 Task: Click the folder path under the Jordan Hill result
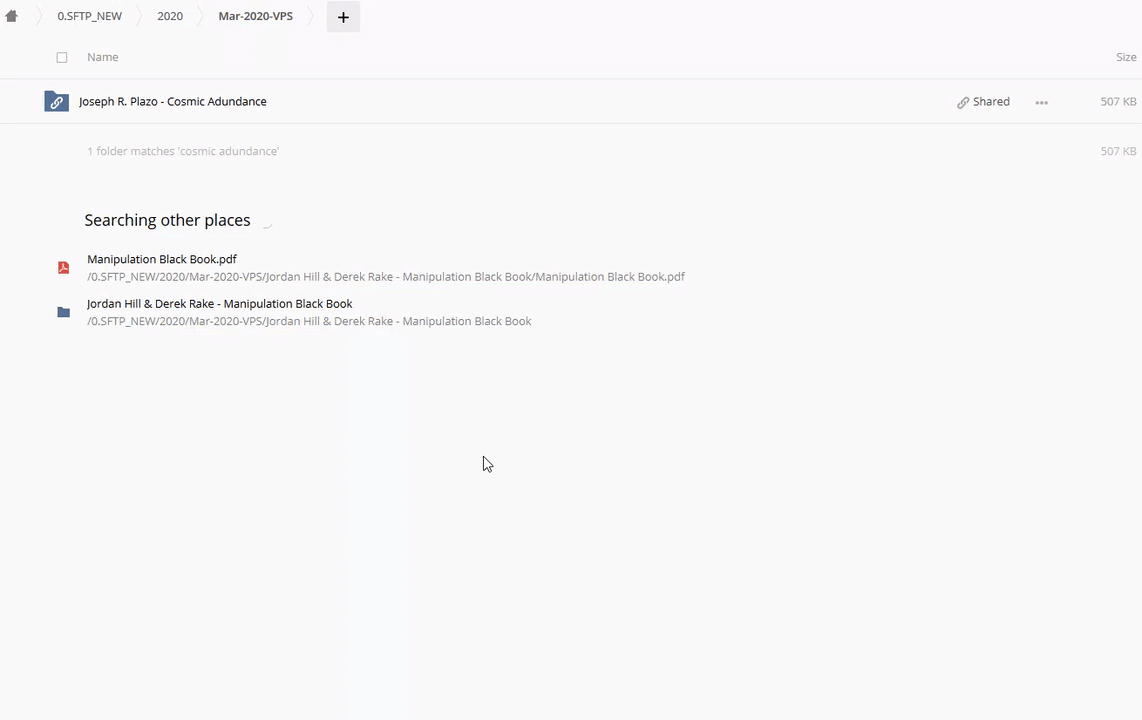(x=308, y=321)
